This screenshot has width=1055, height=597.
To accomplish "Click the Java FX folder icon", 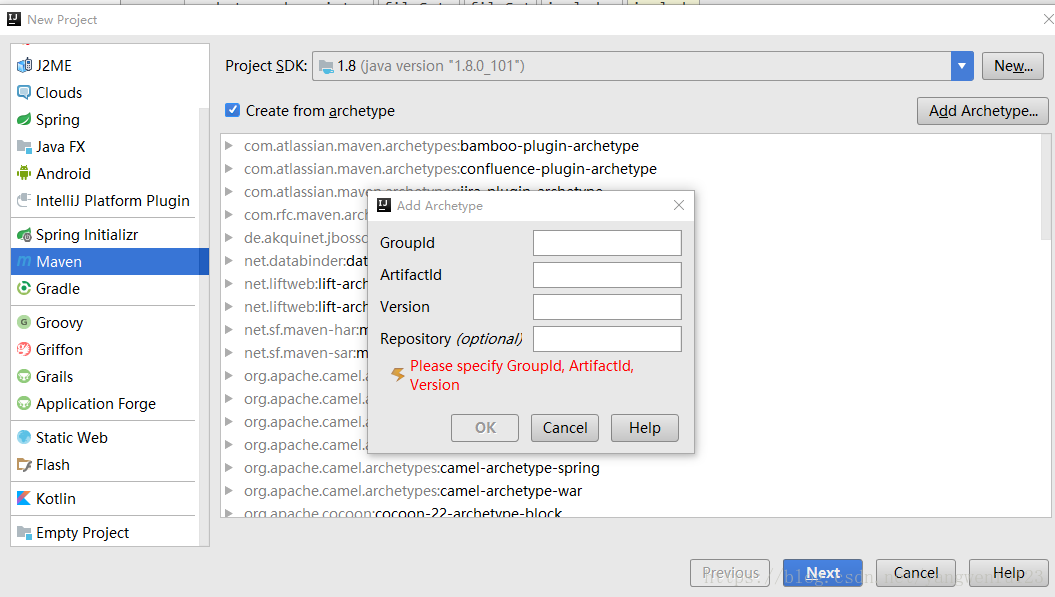I will tap(24, 146).
